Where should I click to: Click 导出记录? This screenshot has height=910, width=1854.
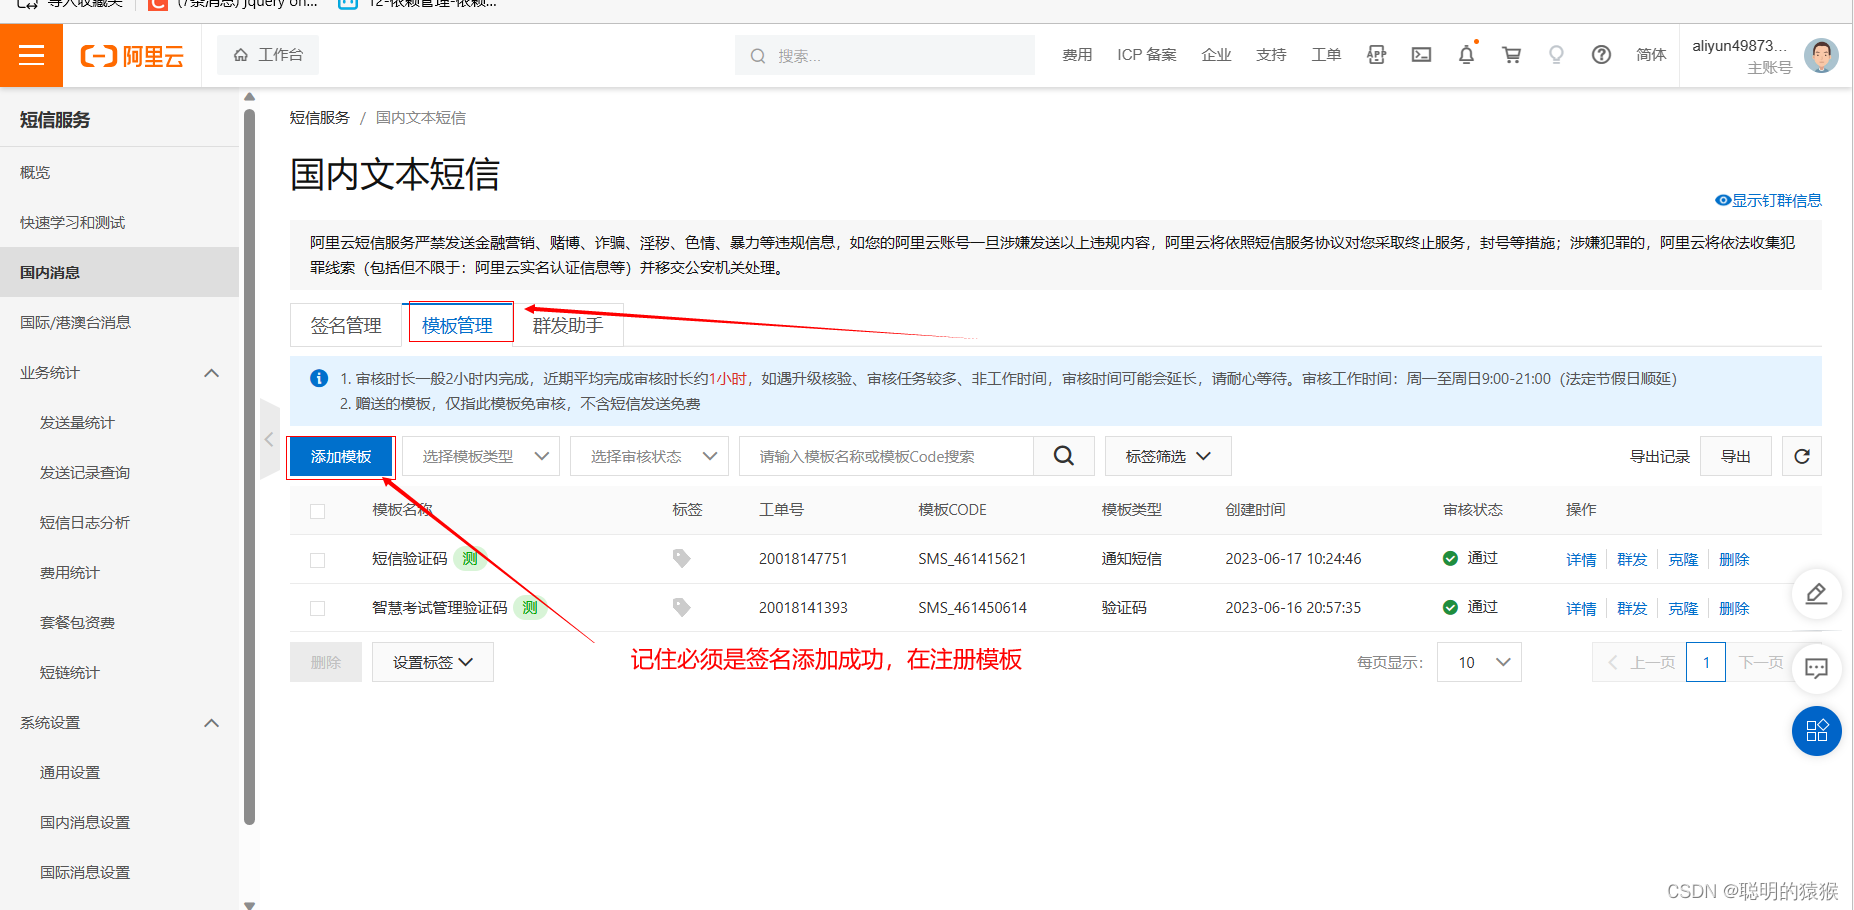point(1660,456)
